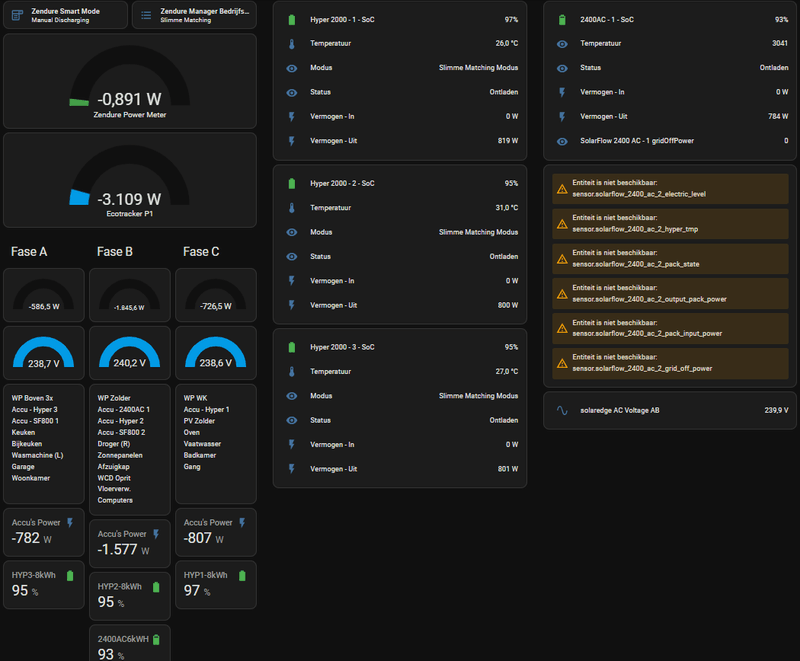Click 2400AC - 1 Status eye icon
Screen dimensions: 800x661
point(562,68)
